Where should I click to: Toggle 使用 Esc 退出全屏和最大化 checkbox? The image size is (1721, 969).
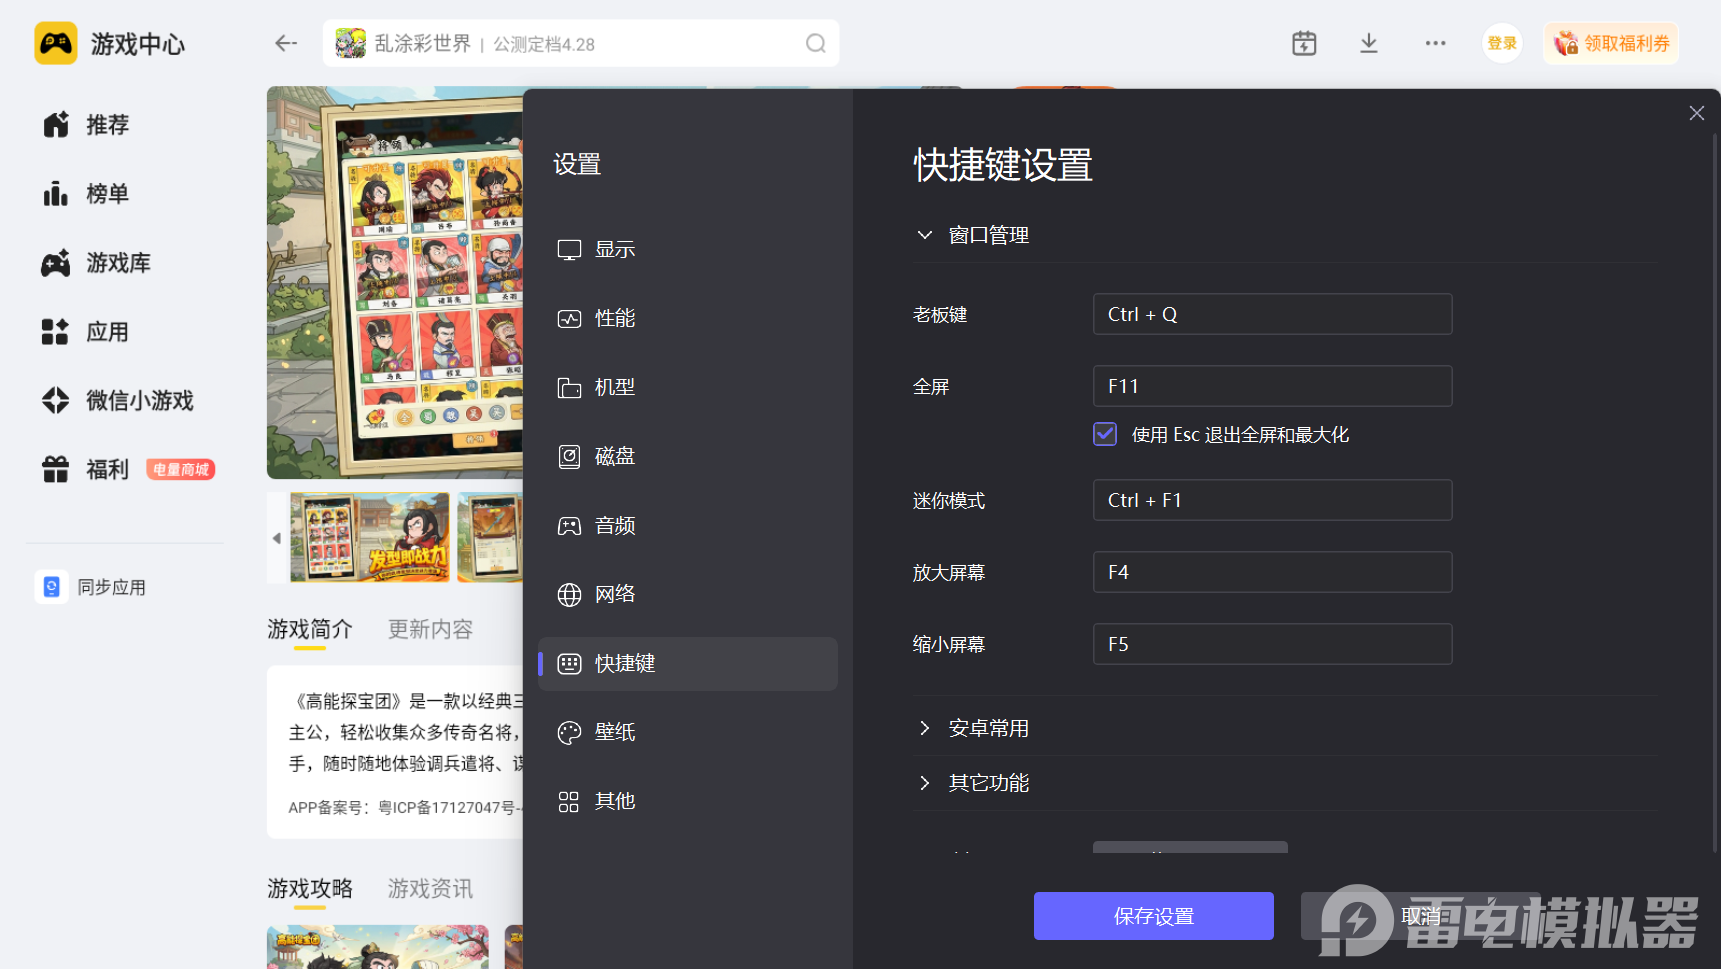(x=1105, y=434)
